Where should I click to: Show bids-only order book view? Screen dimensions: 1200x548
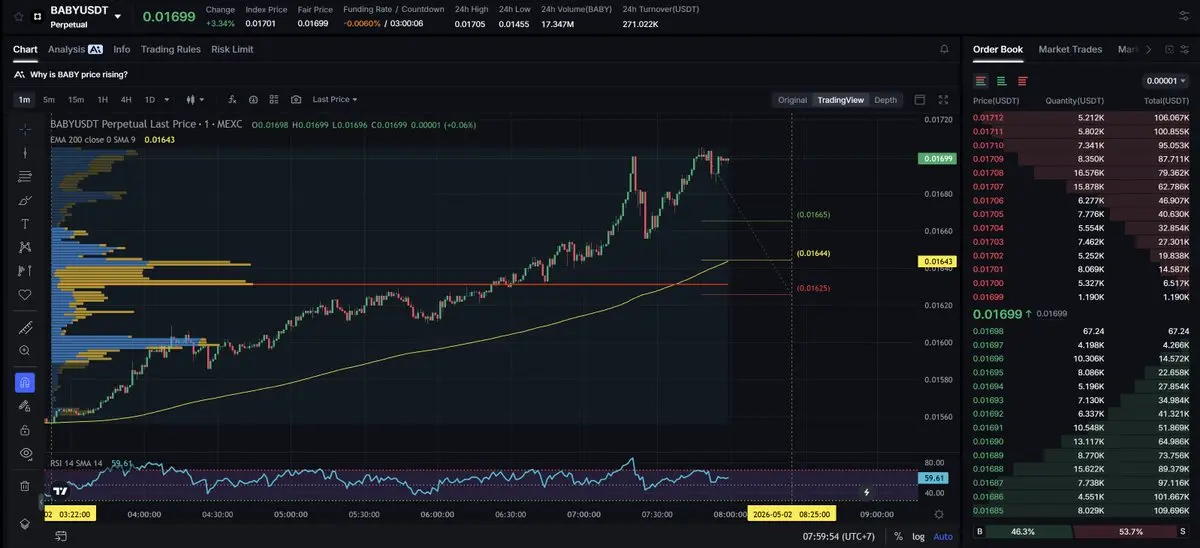click(x=1001, y=81)
